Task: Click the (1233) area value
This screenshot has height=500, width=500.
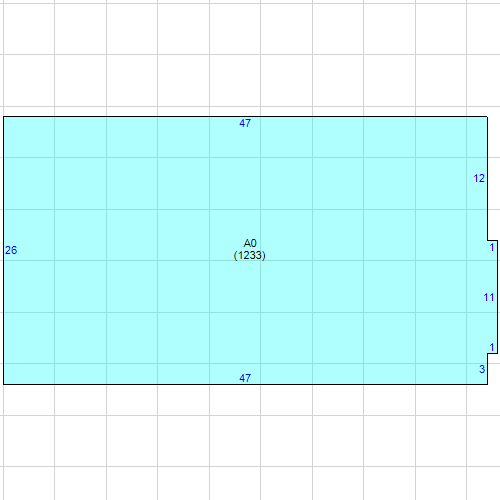Action: click(x=250, y=255)
